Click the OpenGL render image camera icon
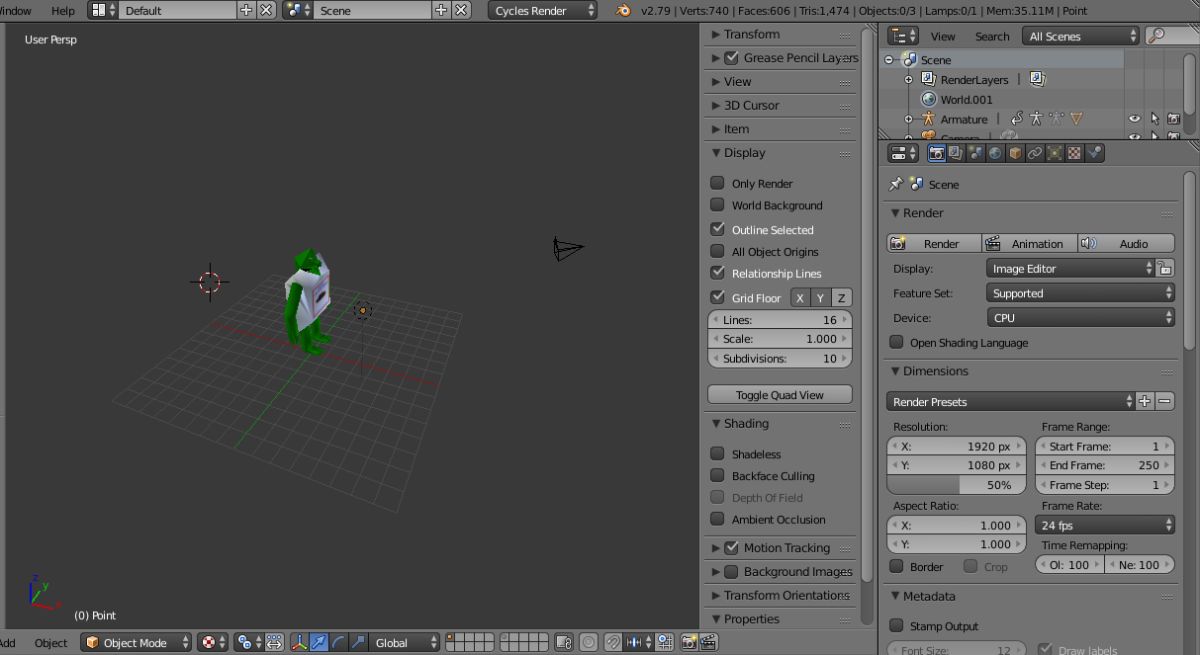 click(689, 642)
